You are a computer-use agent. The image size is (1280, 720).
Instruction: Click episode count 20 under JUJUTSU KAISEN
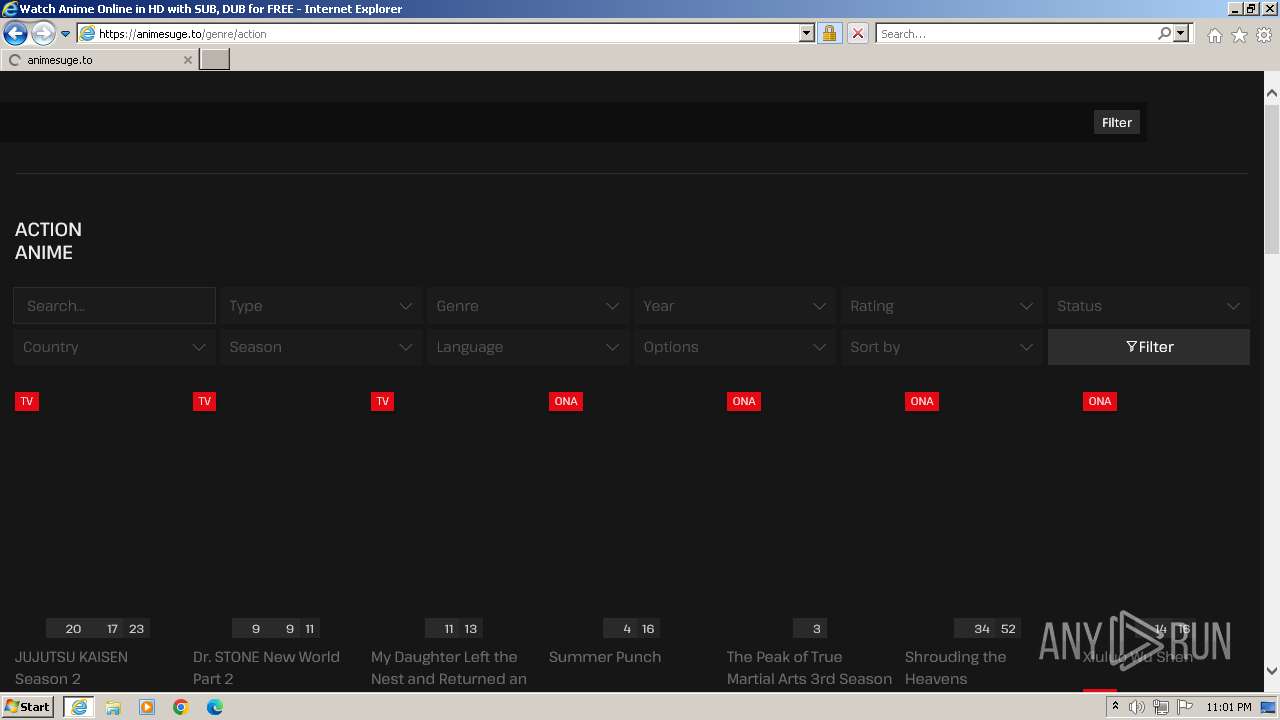(73, 629)
